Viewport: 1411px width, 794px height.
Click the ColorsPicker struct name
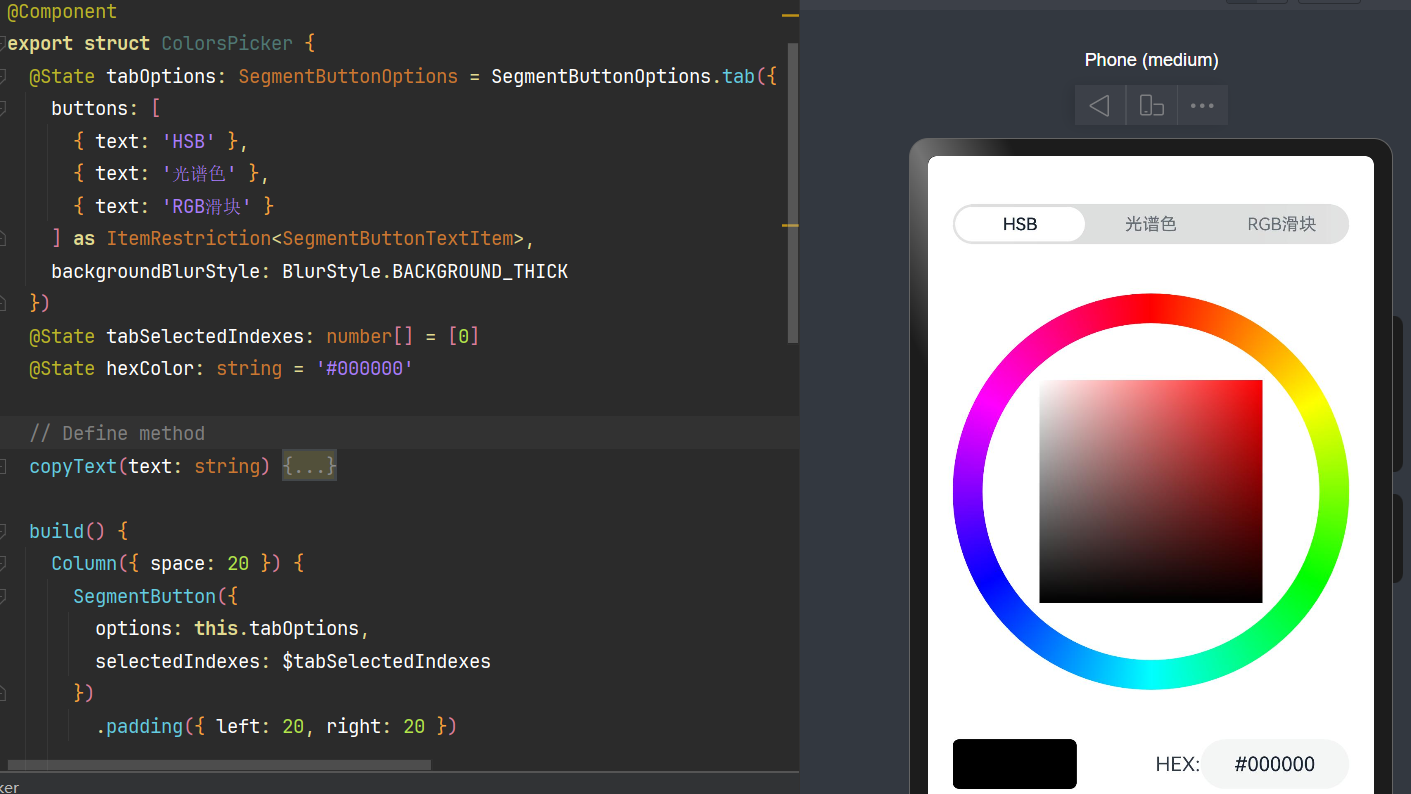227,44
